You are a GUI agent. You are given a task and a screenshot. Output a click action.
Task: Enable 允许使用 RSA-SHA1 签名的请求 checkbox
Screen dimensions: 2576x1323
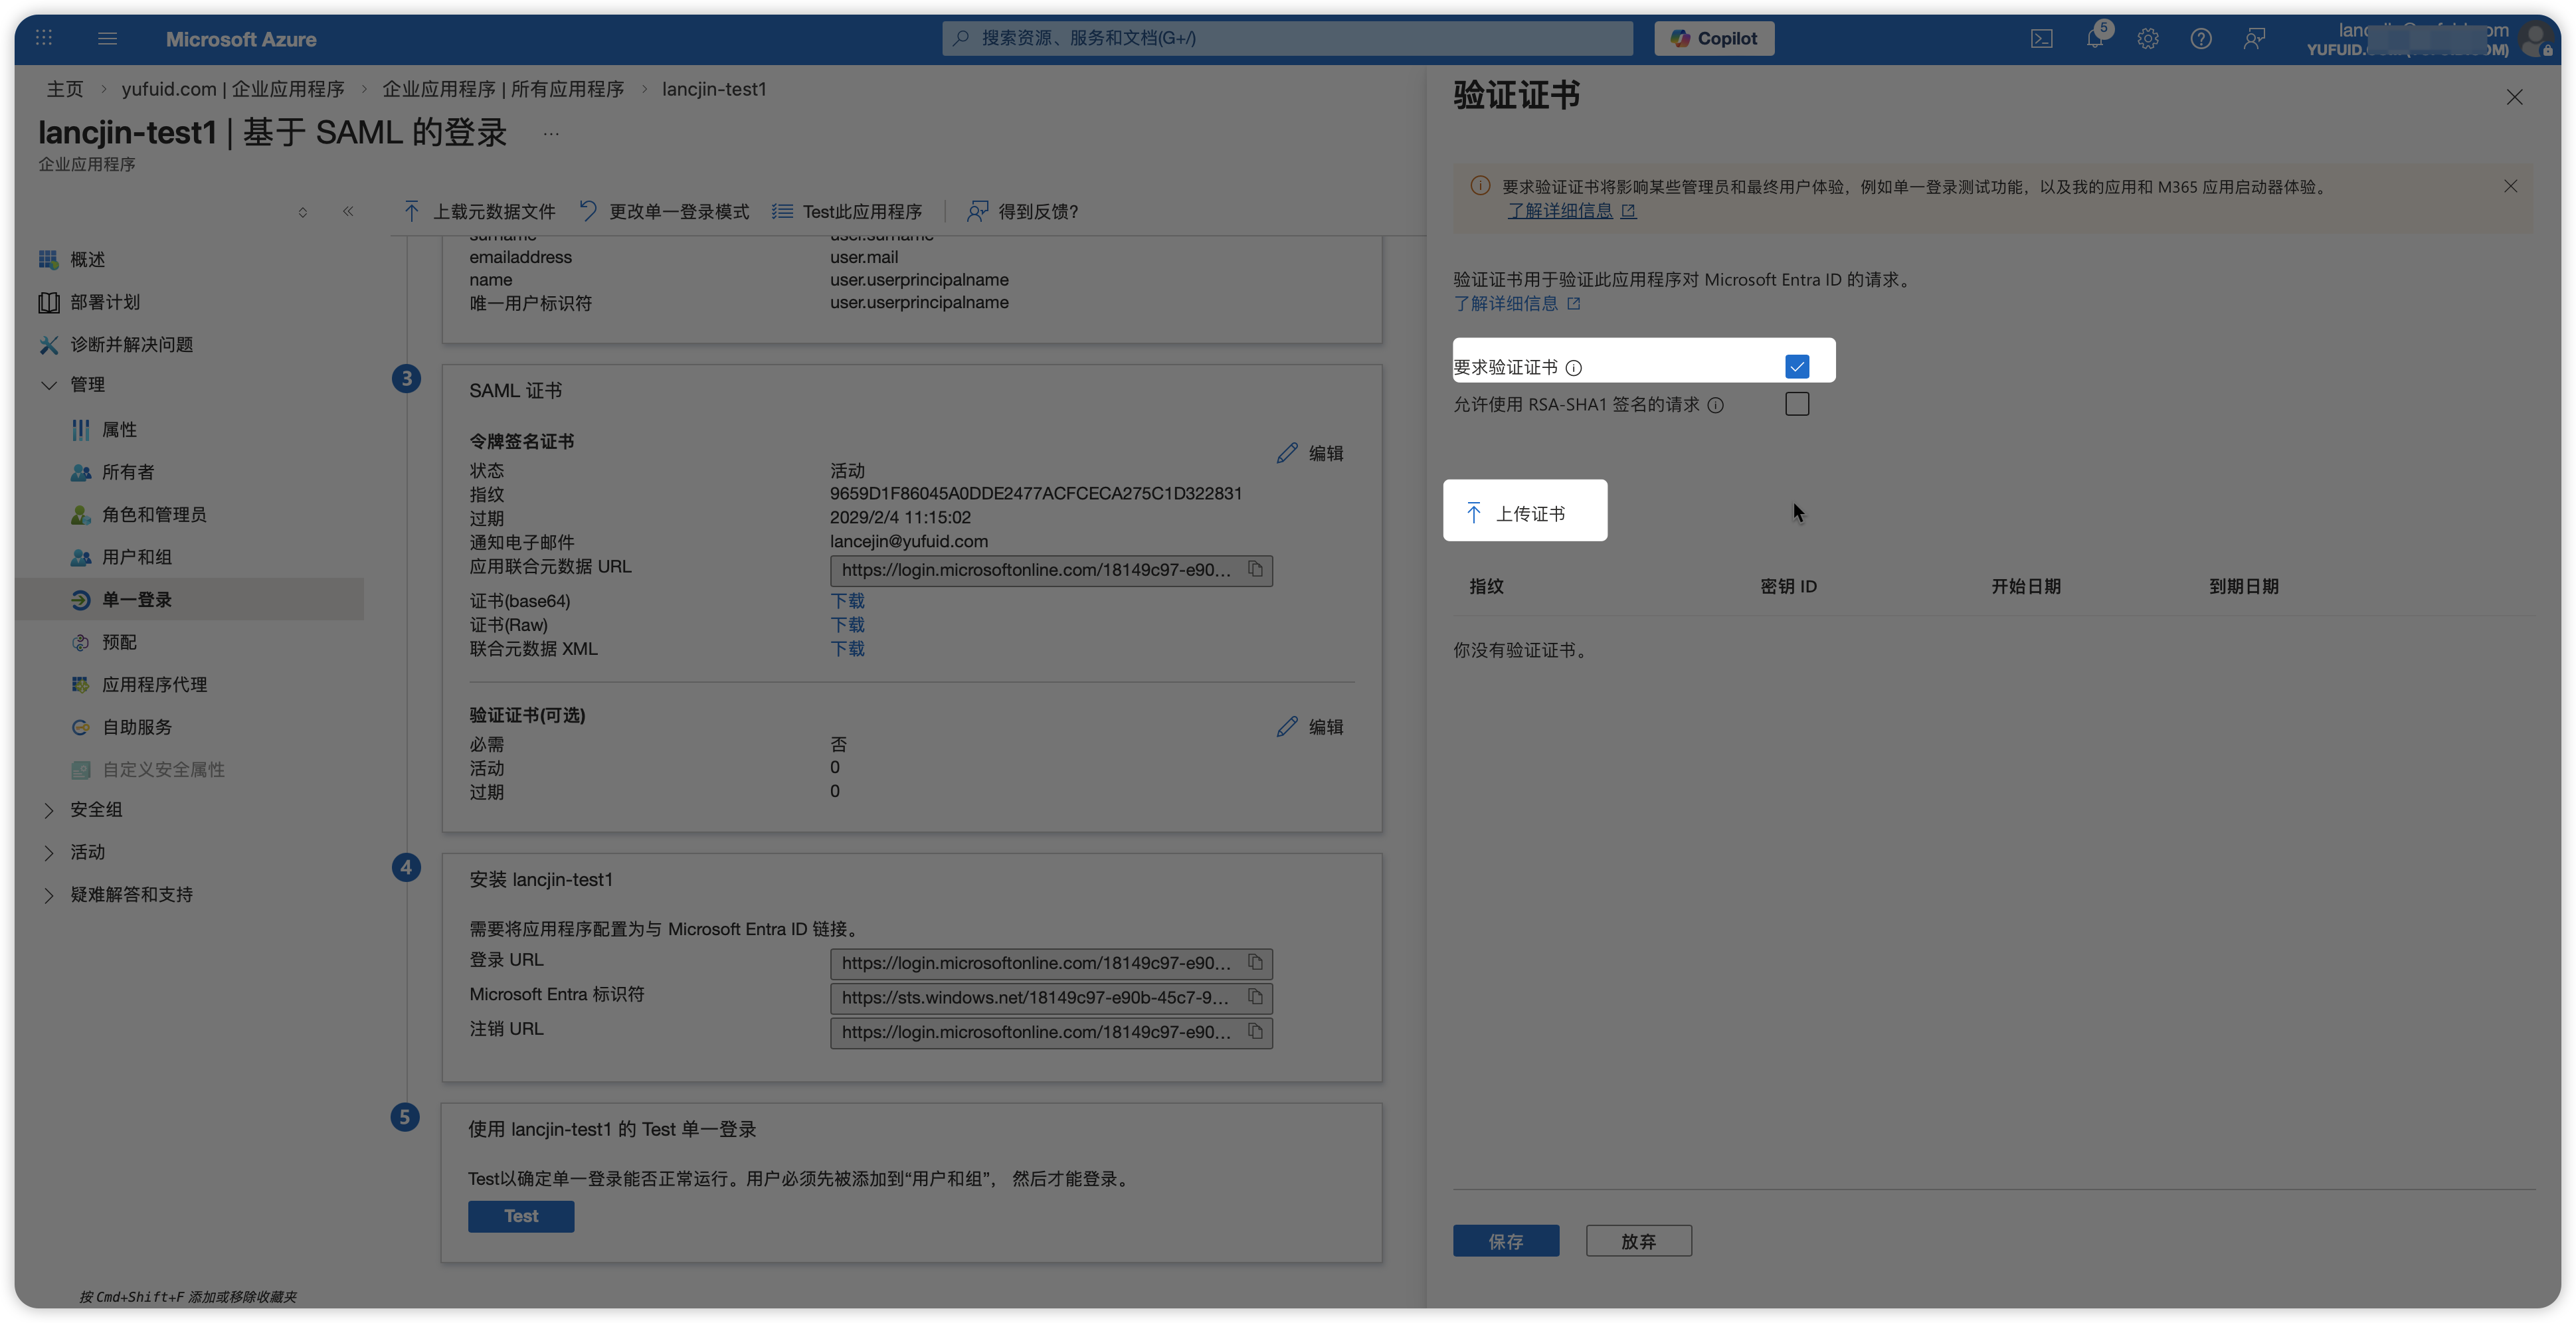tap(1796, 404)
